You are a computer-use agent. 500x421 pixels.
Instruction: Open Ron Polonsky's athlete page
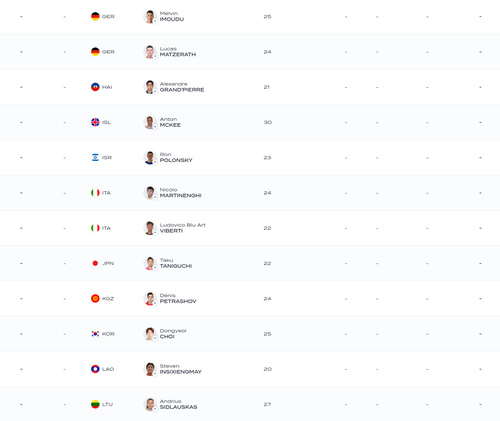pyautogui.click(x=176, y=157)
